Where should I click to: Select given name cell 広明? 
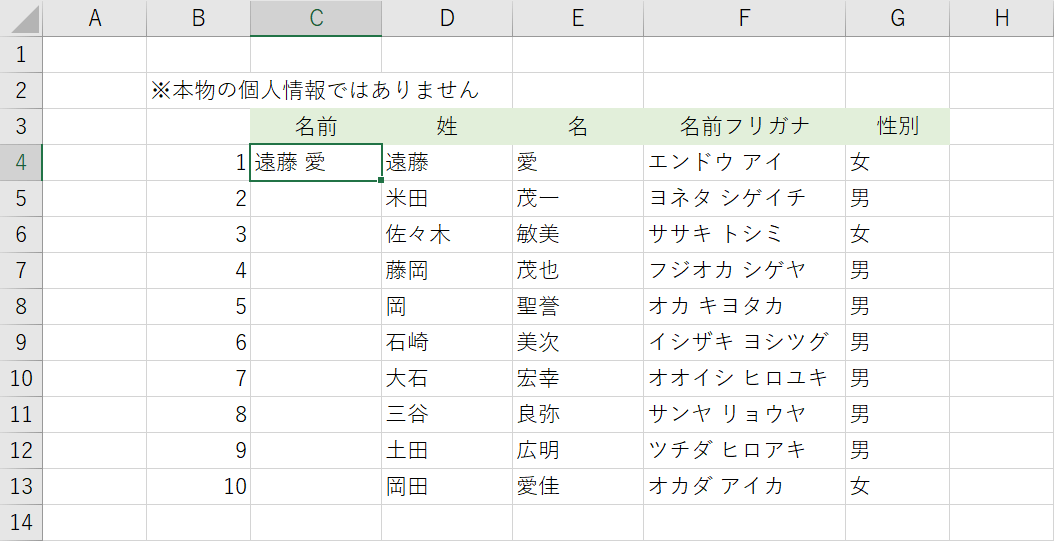click(578, 451)
